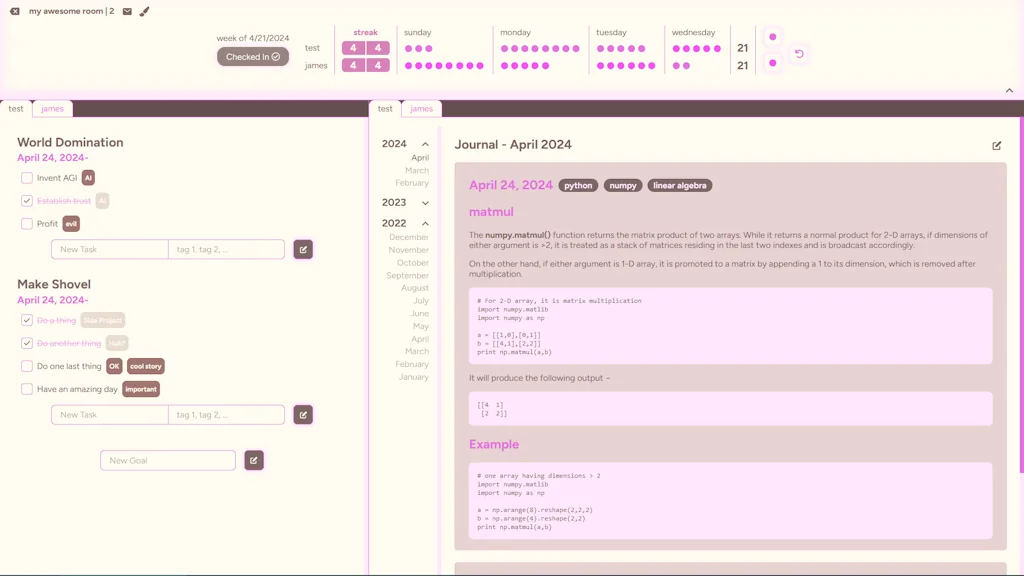Click the submit icon beside New Task under Make Shovel
Image resolution: width=1024 pixels, height=576 pixels.
coord(302,414)
